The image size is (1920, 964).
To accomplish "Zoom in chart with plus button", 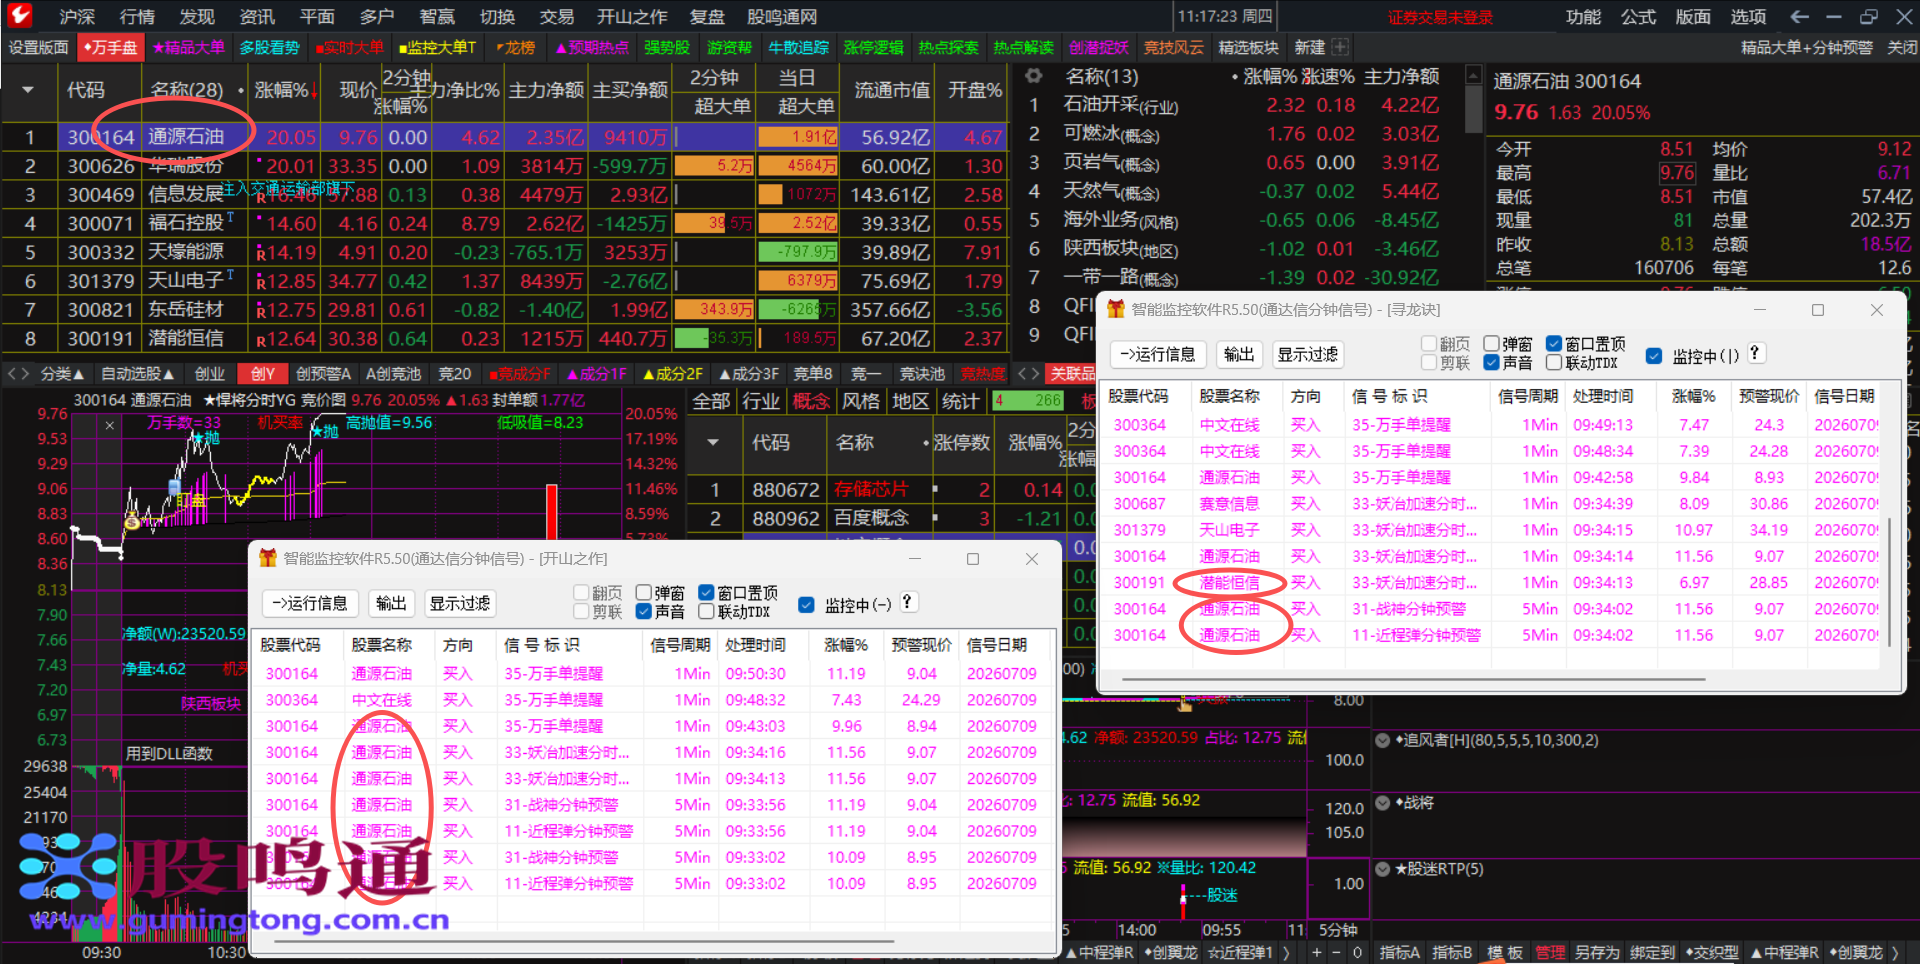I will [x=1317, y=952].
